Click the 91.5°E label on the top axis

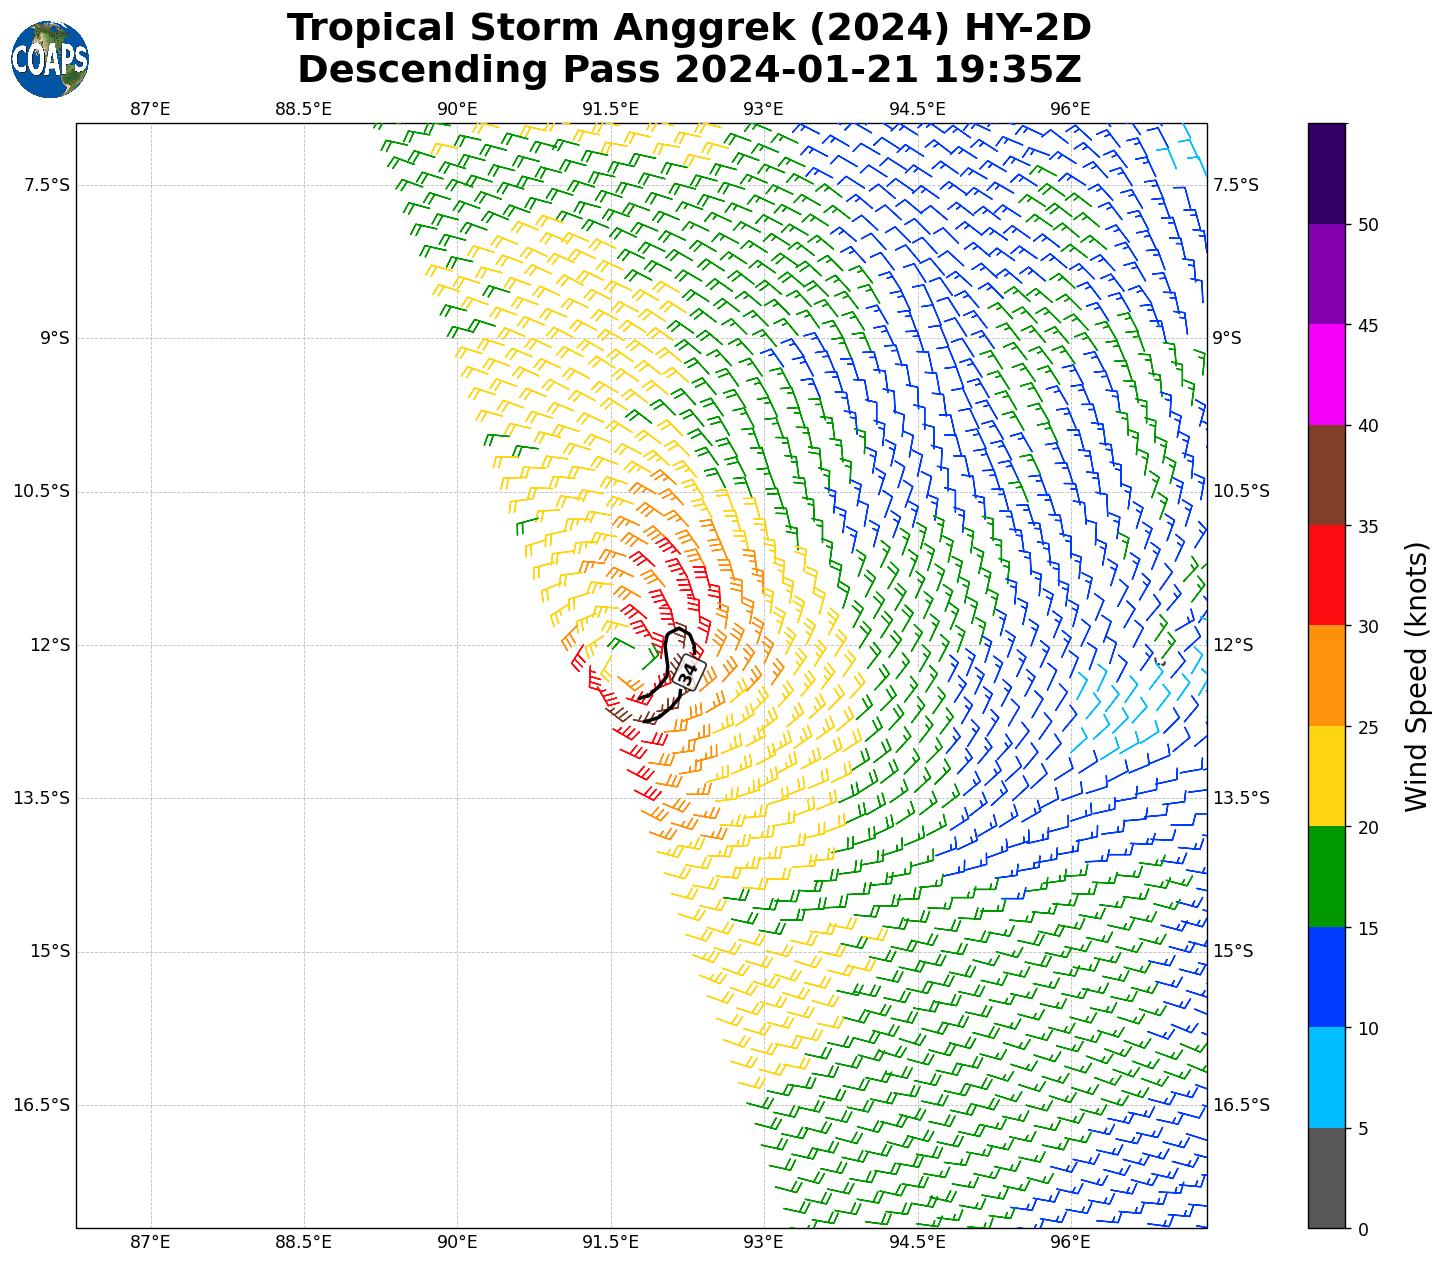610,108
